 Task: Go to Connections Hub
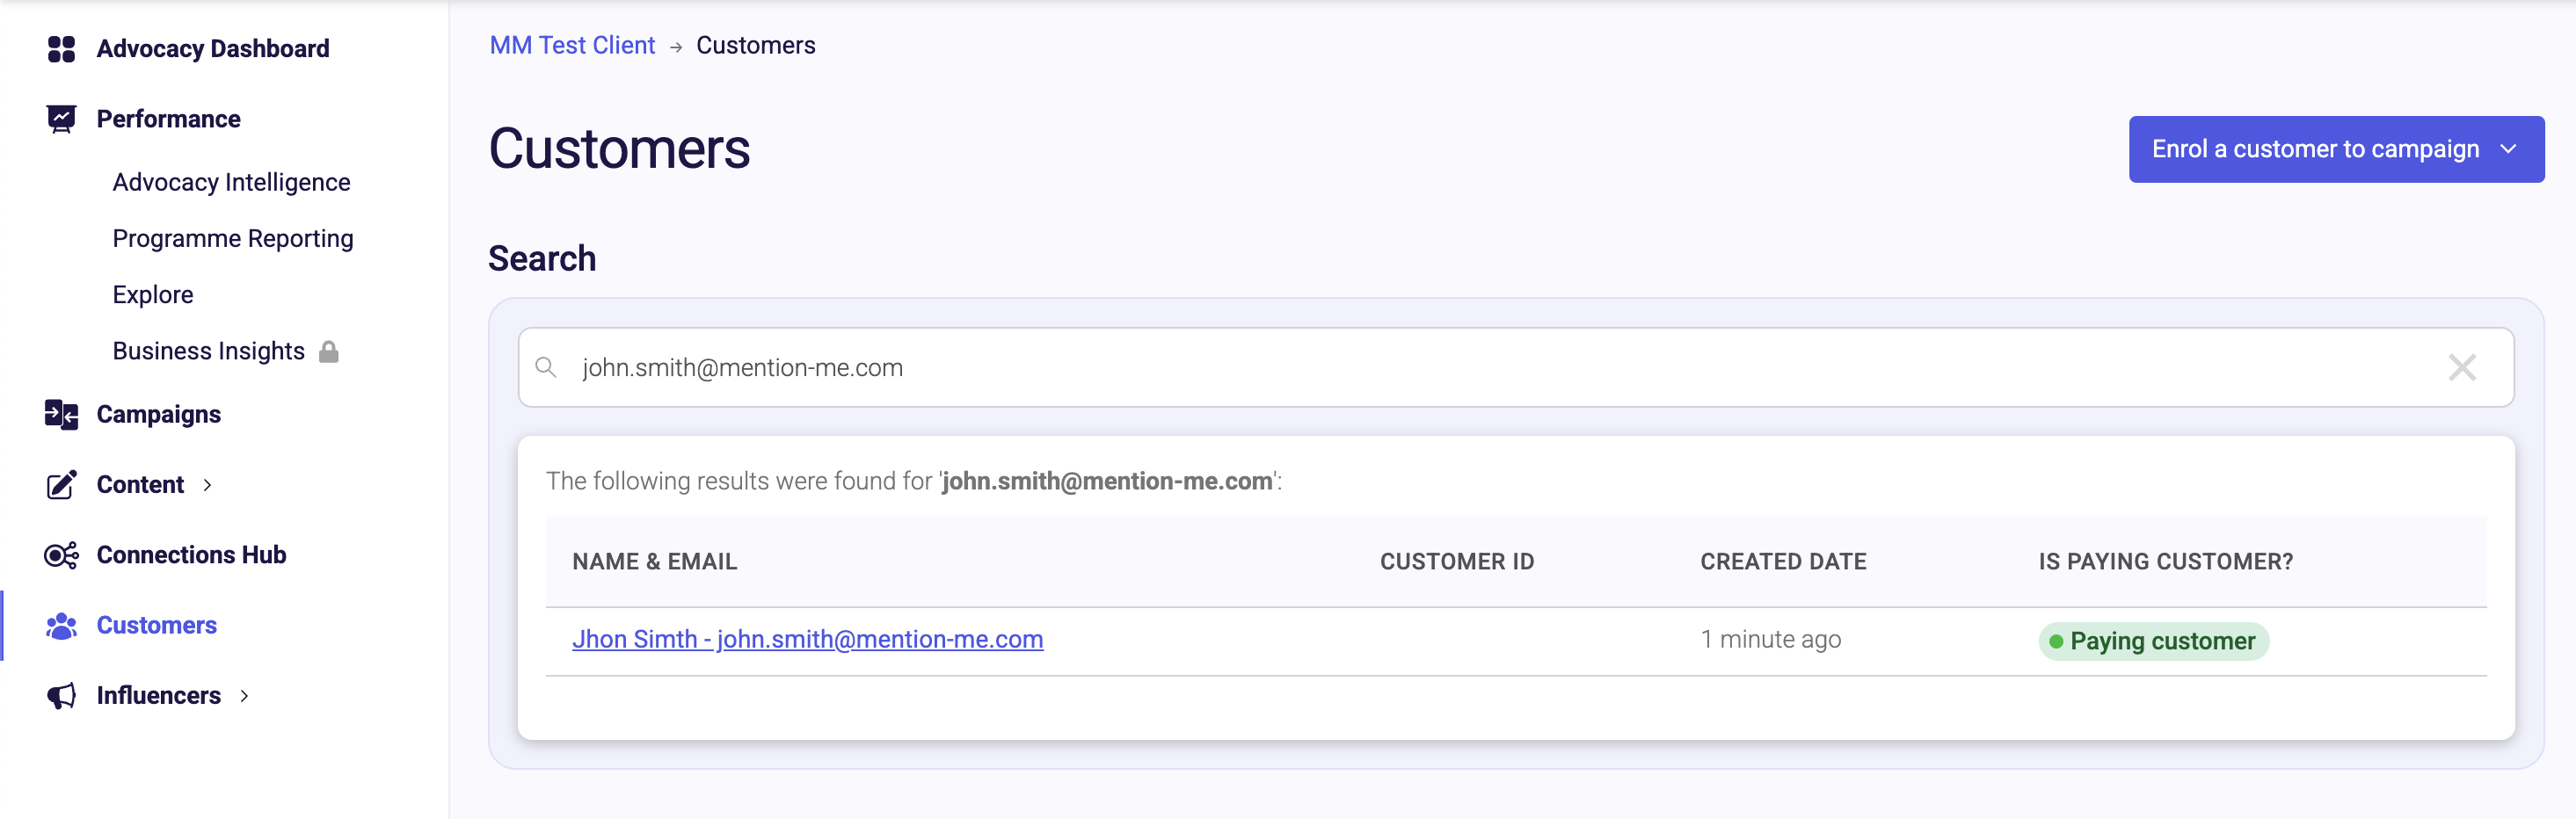191,555
